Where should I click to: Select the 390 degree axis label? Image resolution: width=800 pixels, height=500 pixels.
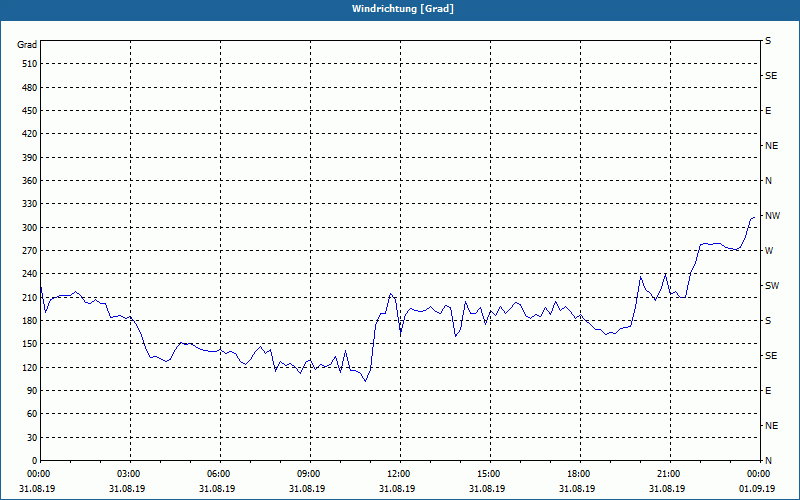pyautogui.click(x=29, y=158)
